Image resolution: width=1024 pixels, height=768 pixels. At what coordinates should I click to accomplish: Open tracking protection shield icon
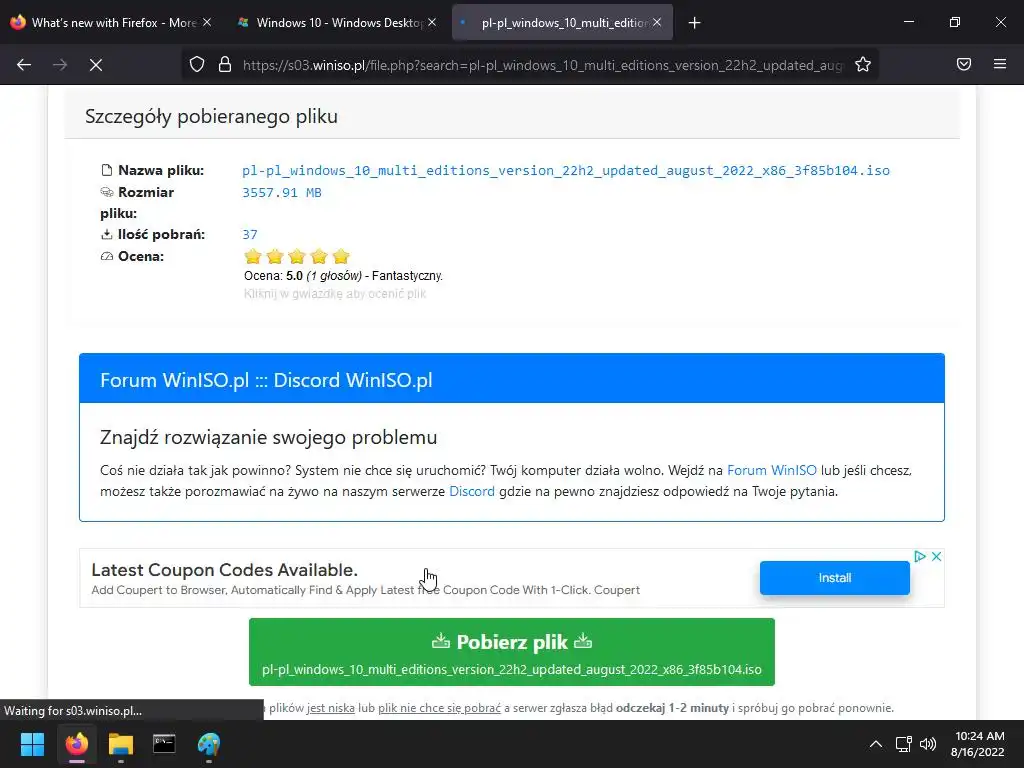pos(197,65)
